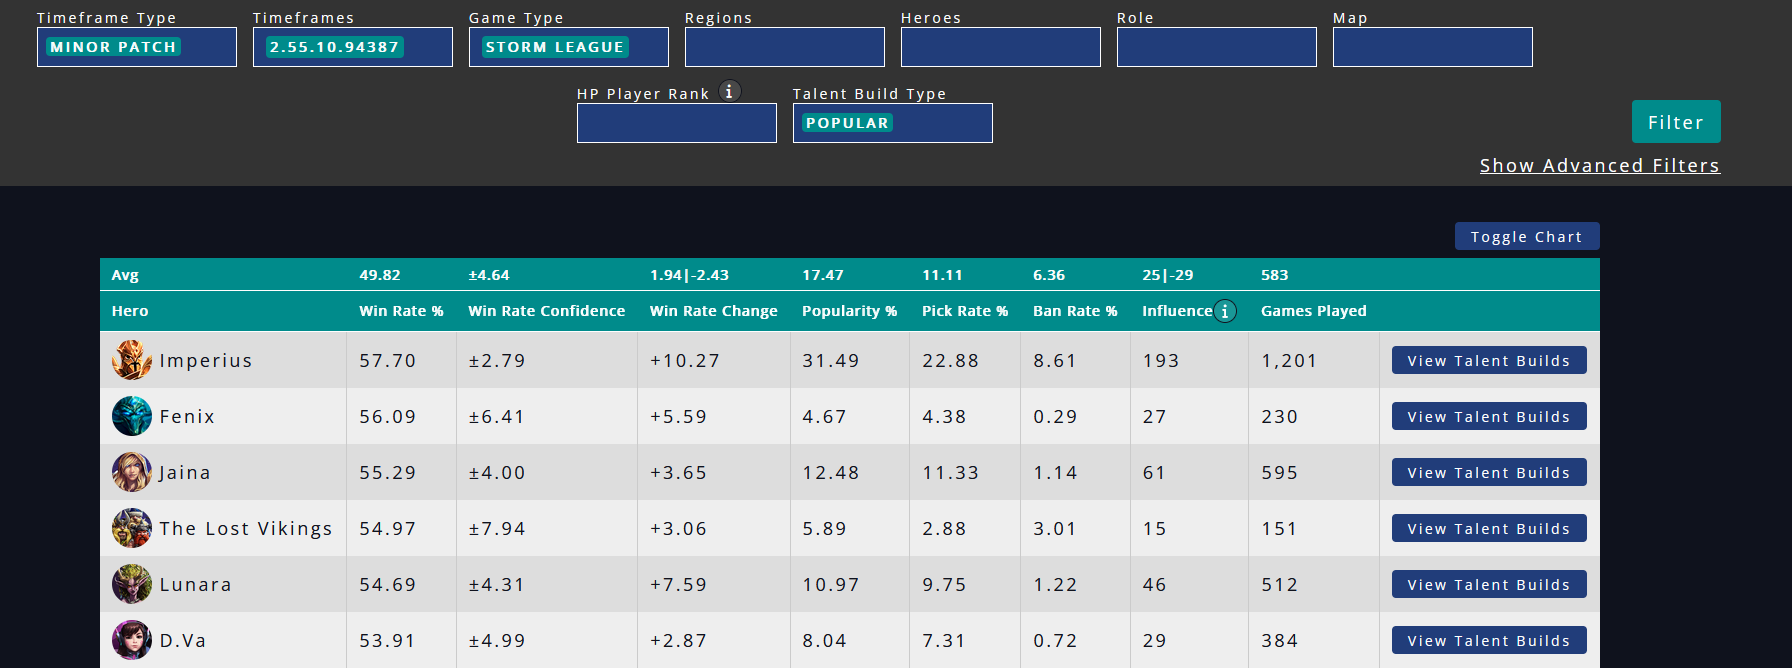This screenshot has height=668, width=1792.
Task: Open the Influence column info icon
Action: point(1225,311)
